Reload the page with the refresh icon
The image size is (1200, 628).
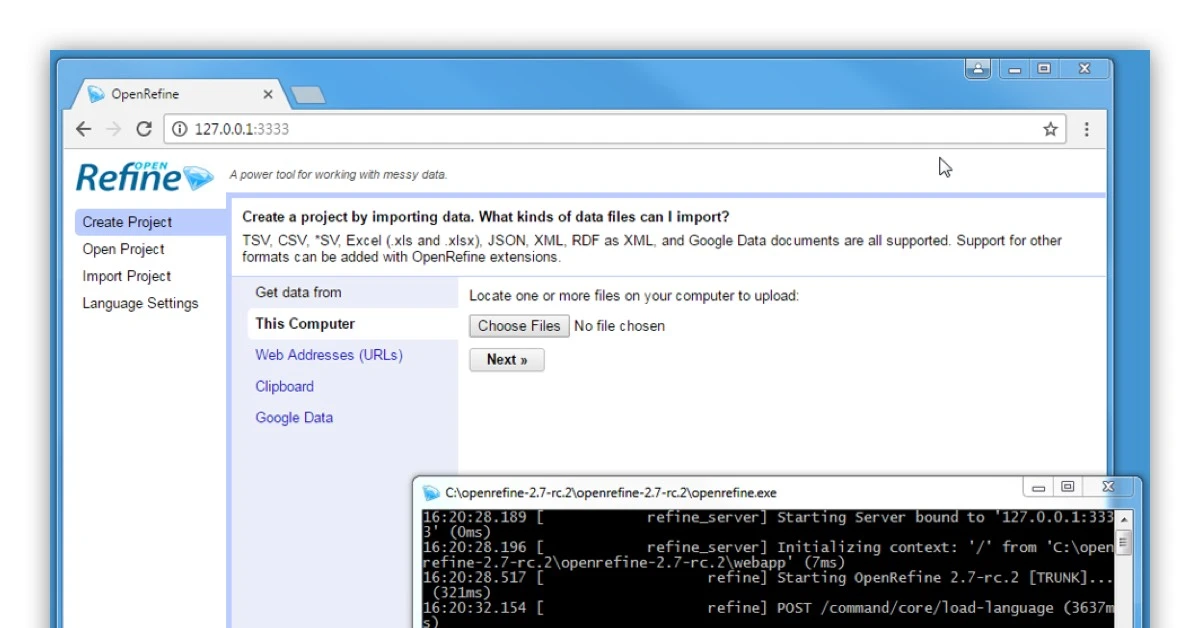pyautogui.click(x=144, y=129)
